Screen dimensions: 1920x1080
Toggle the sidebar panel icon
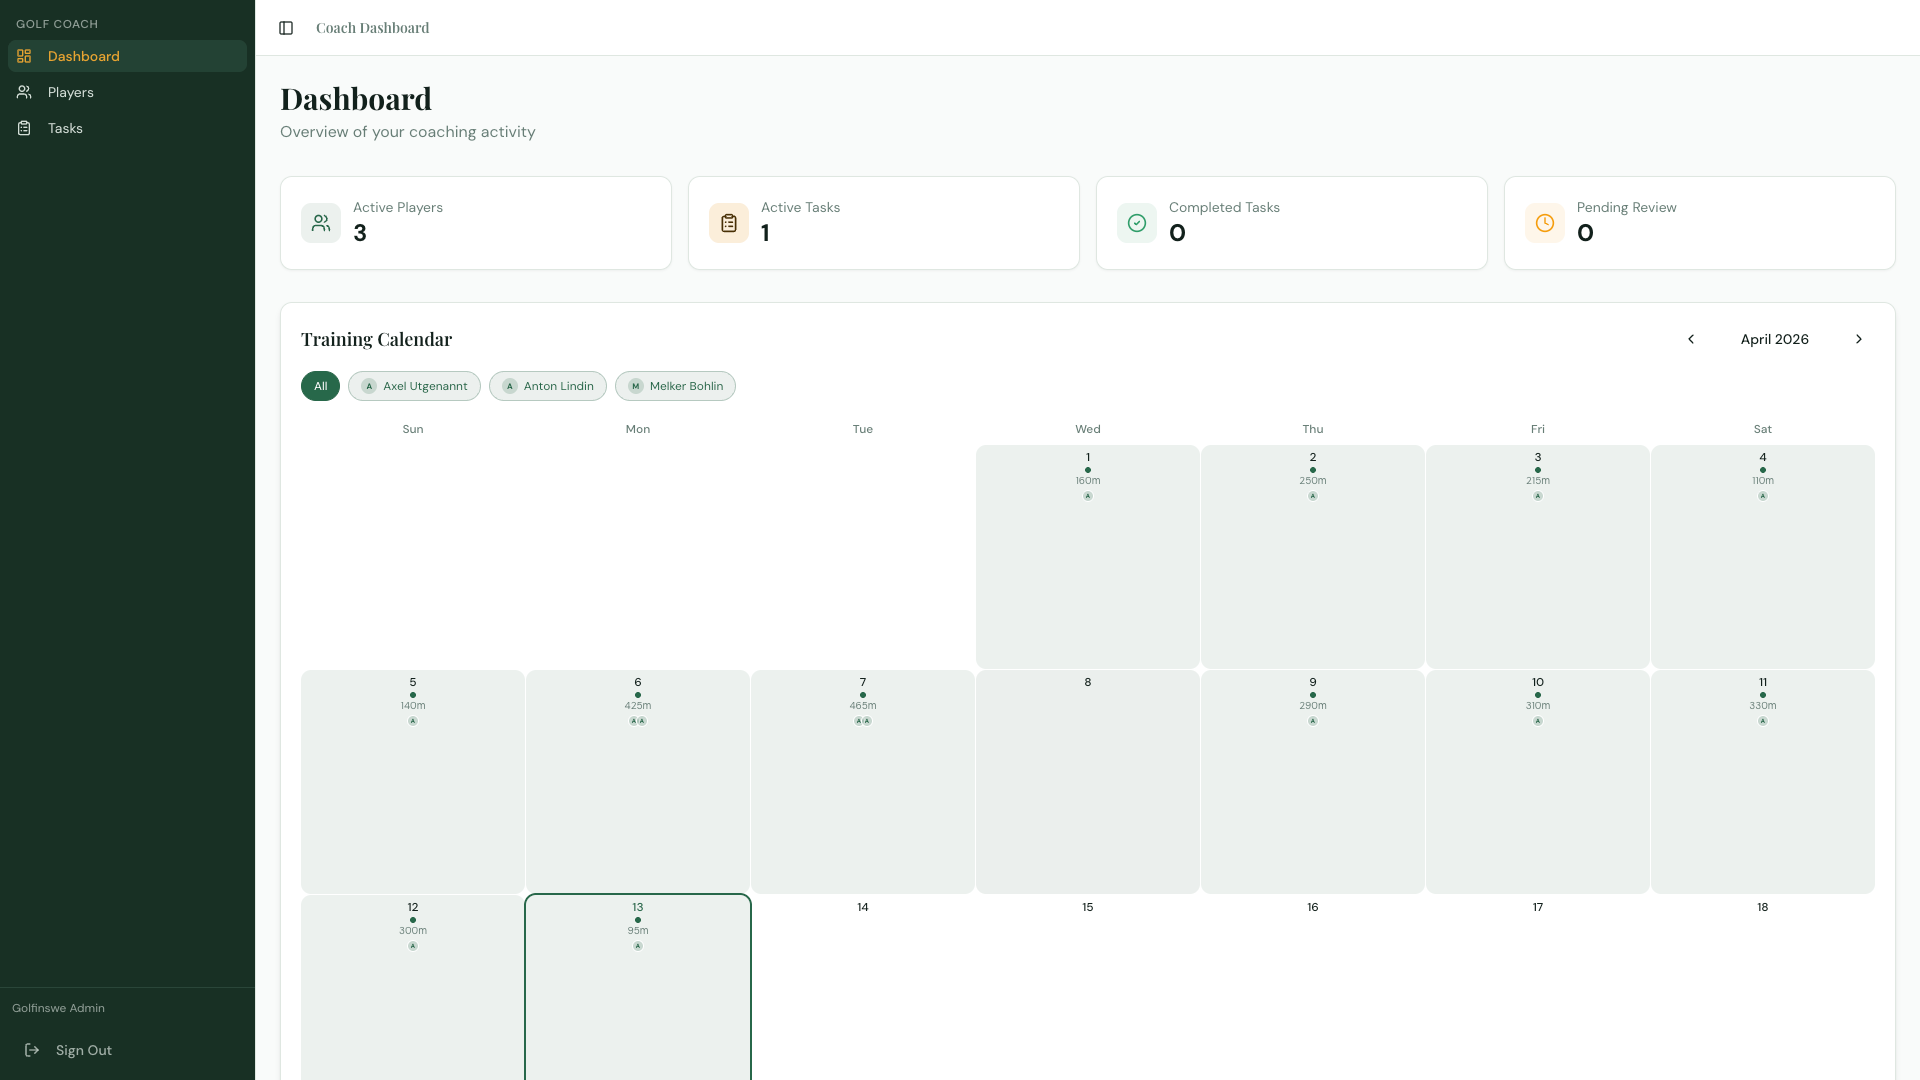click(x=286, y=28)
